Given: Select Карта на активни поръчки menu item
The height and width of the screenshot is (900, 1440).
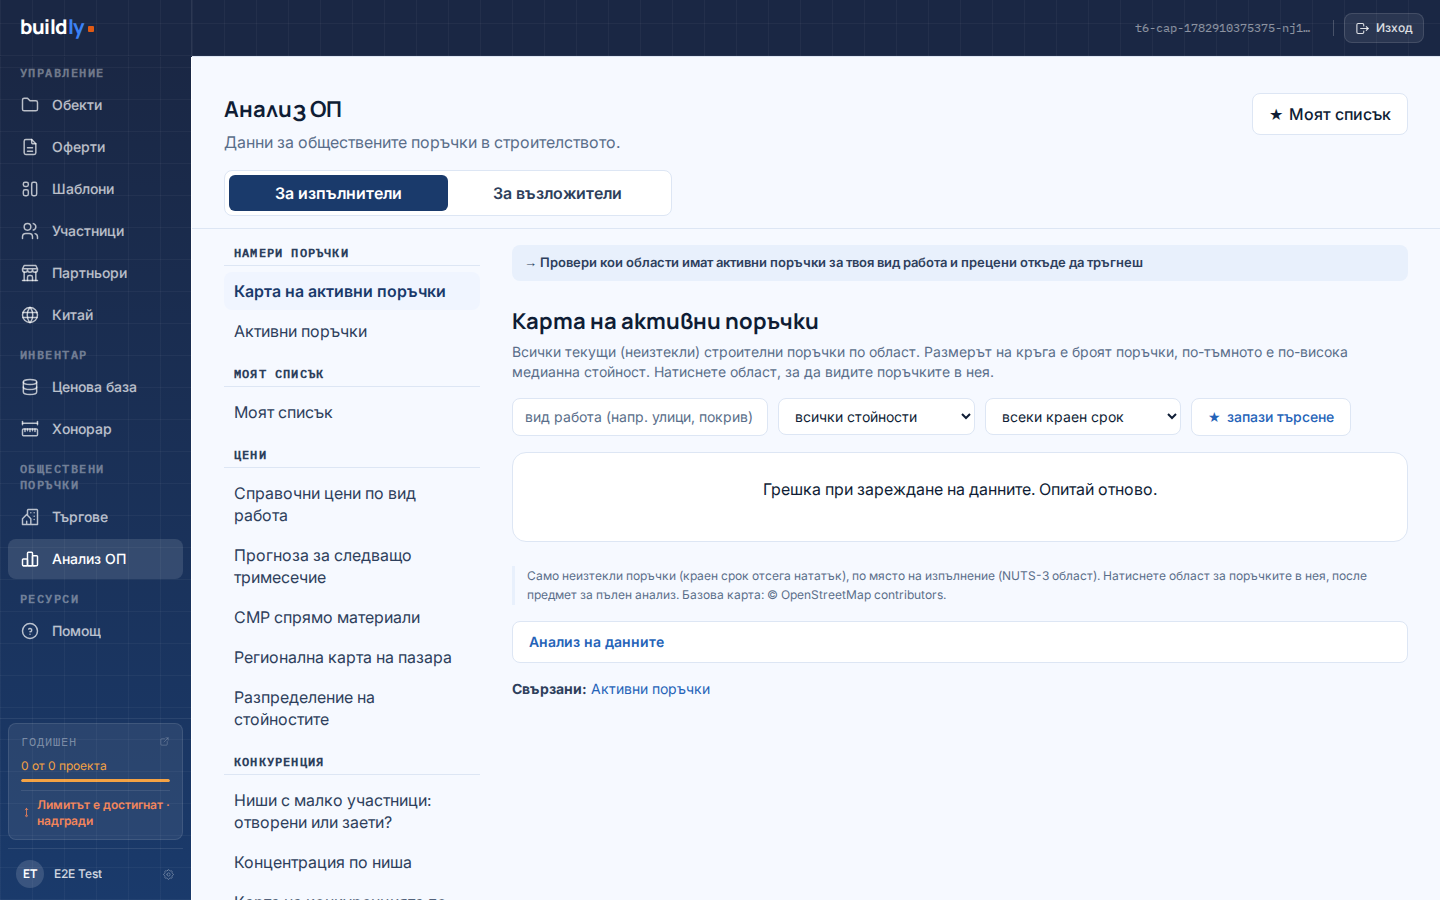Looking at the screenshot, I should tap(352, 291).
